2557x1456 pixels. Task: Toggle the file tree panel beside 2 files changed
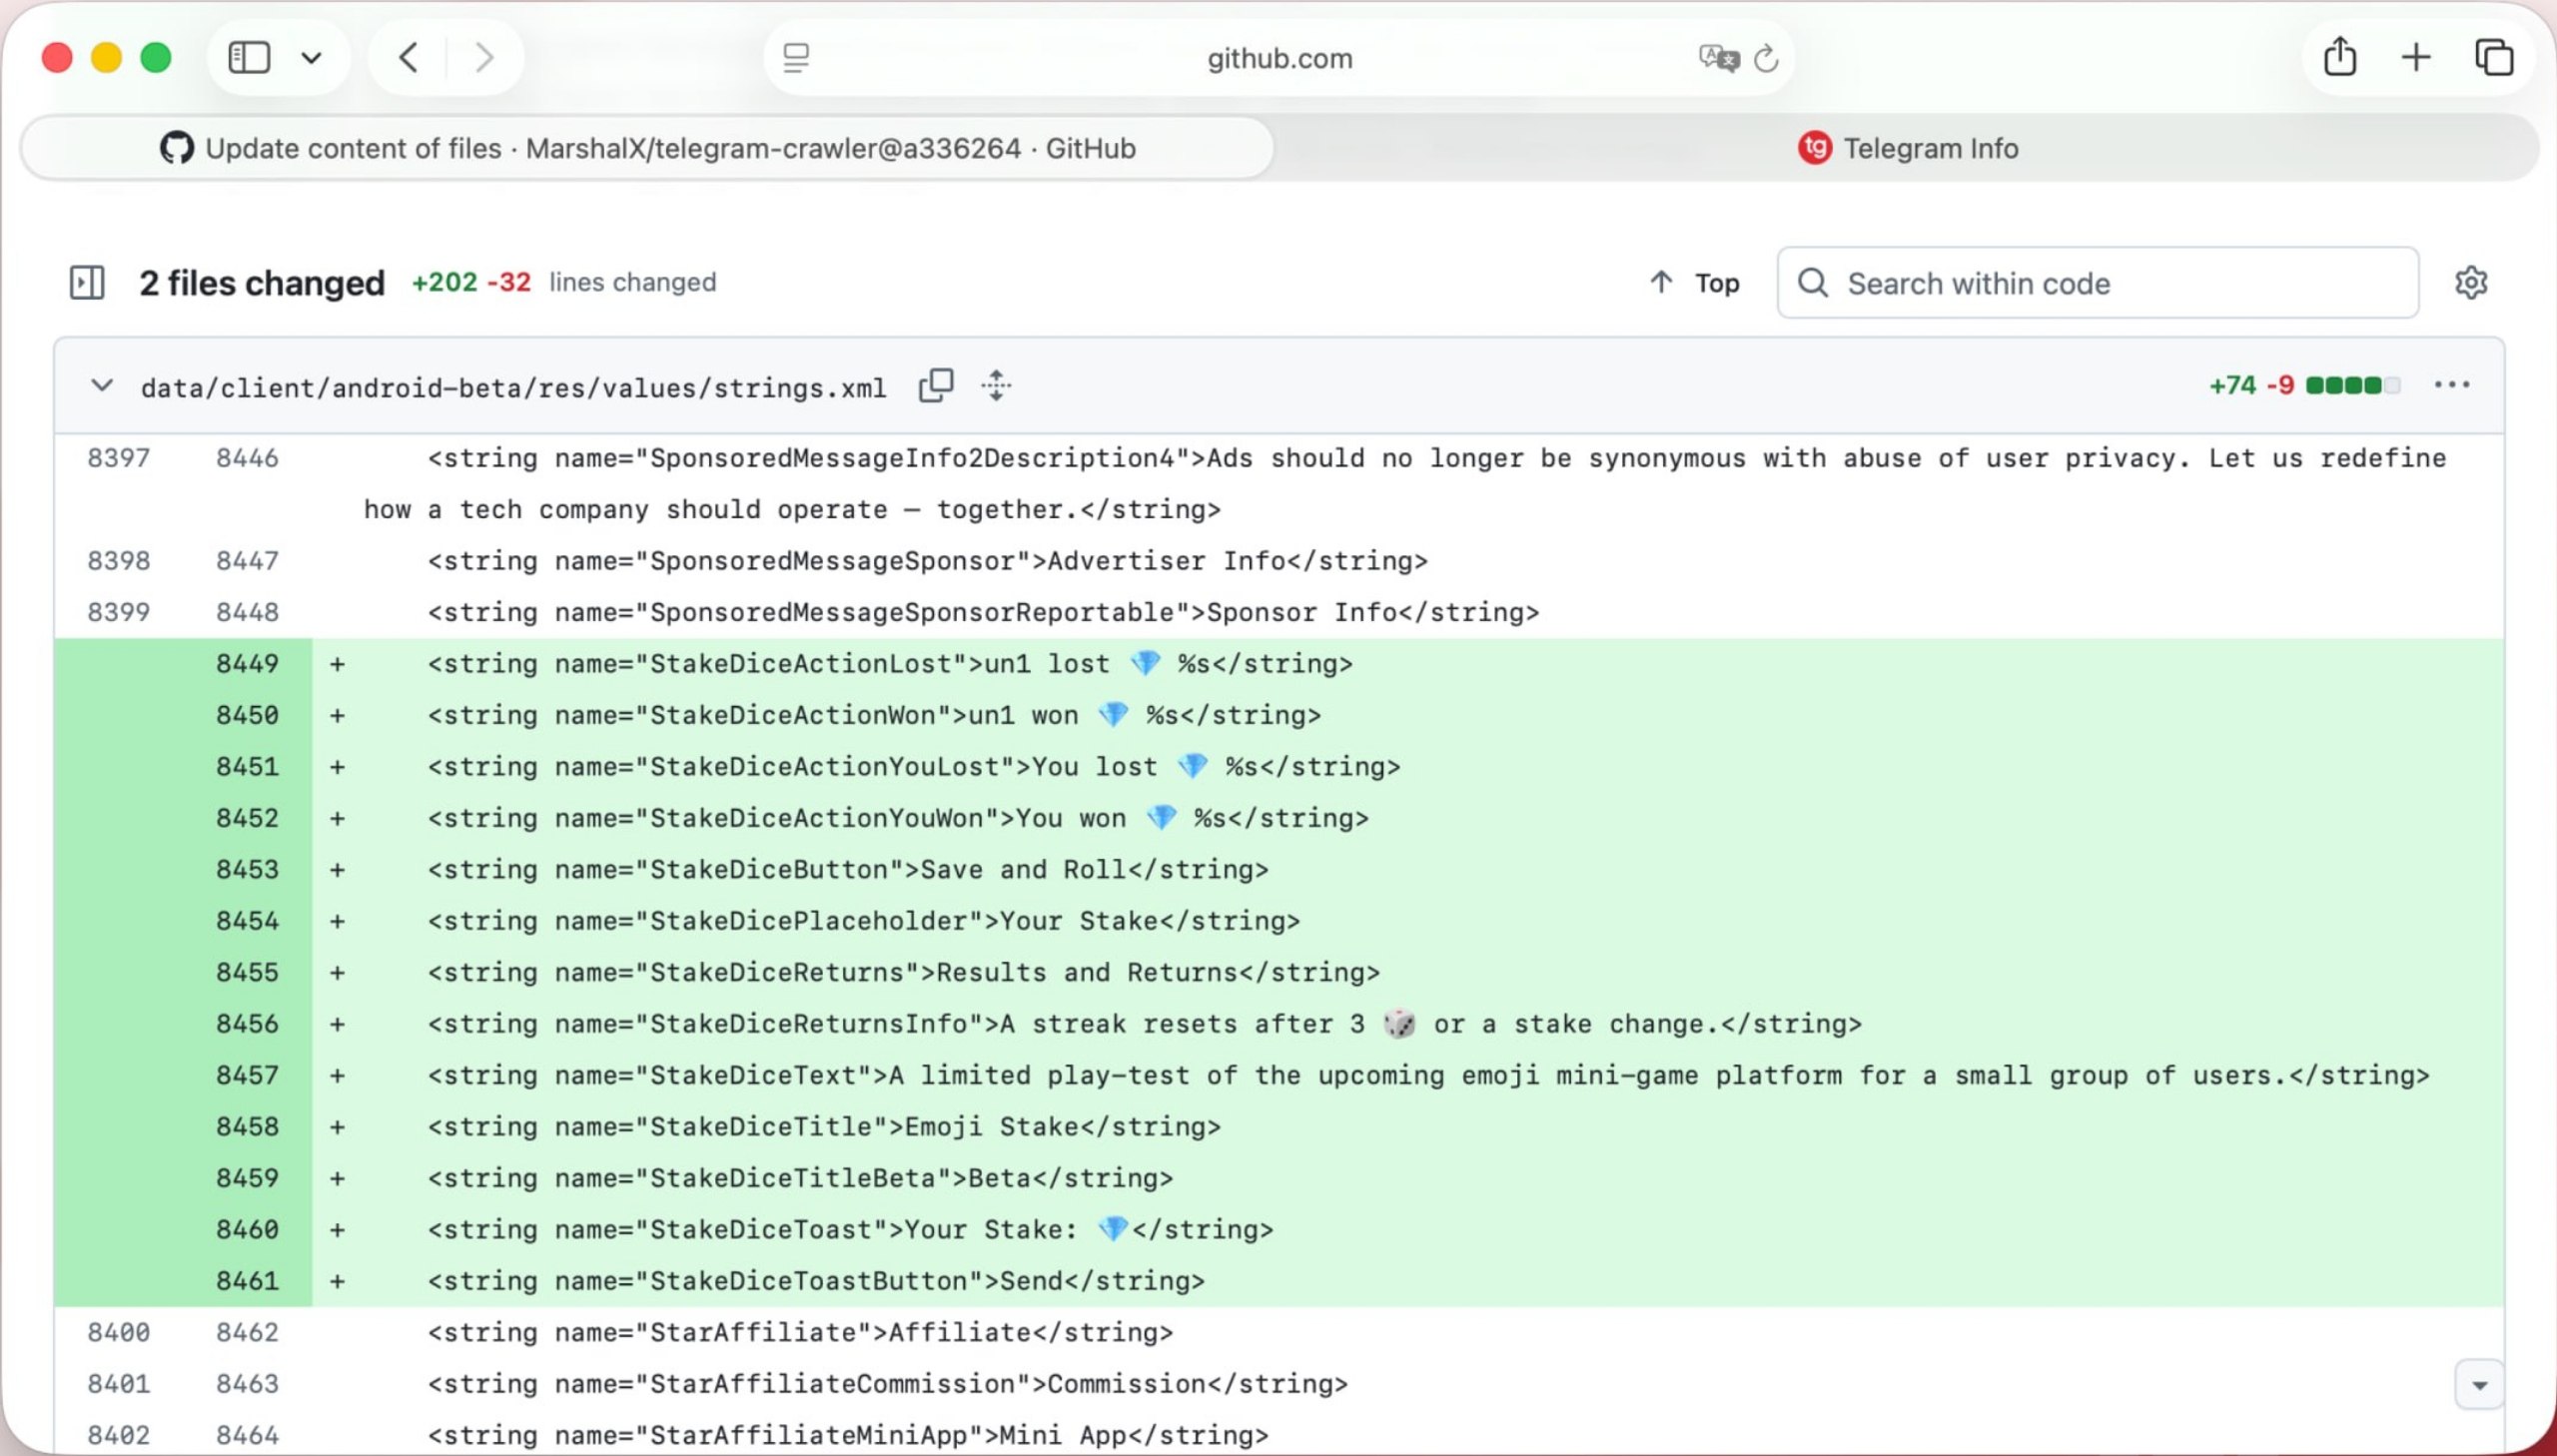87,282
